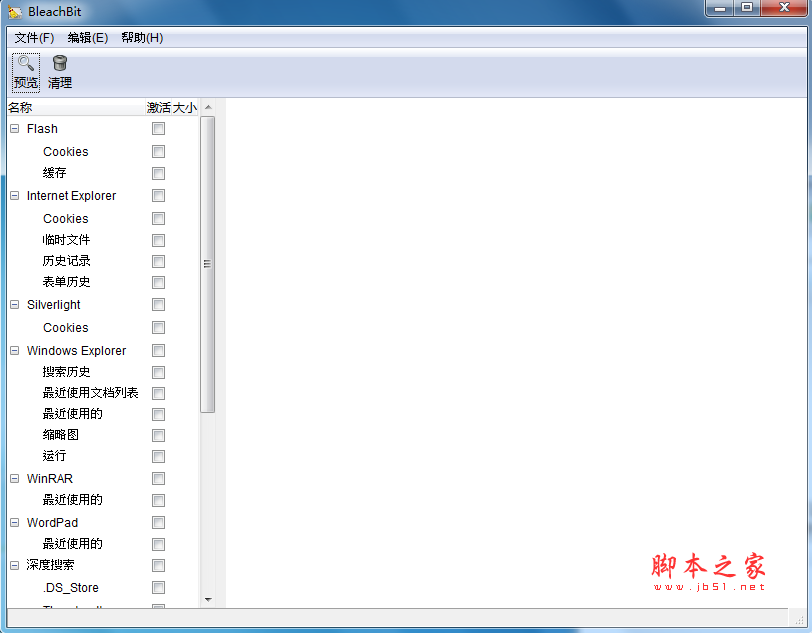Tick the 运行 checkbox
812x633 pixels.
(x=158, y=456)
